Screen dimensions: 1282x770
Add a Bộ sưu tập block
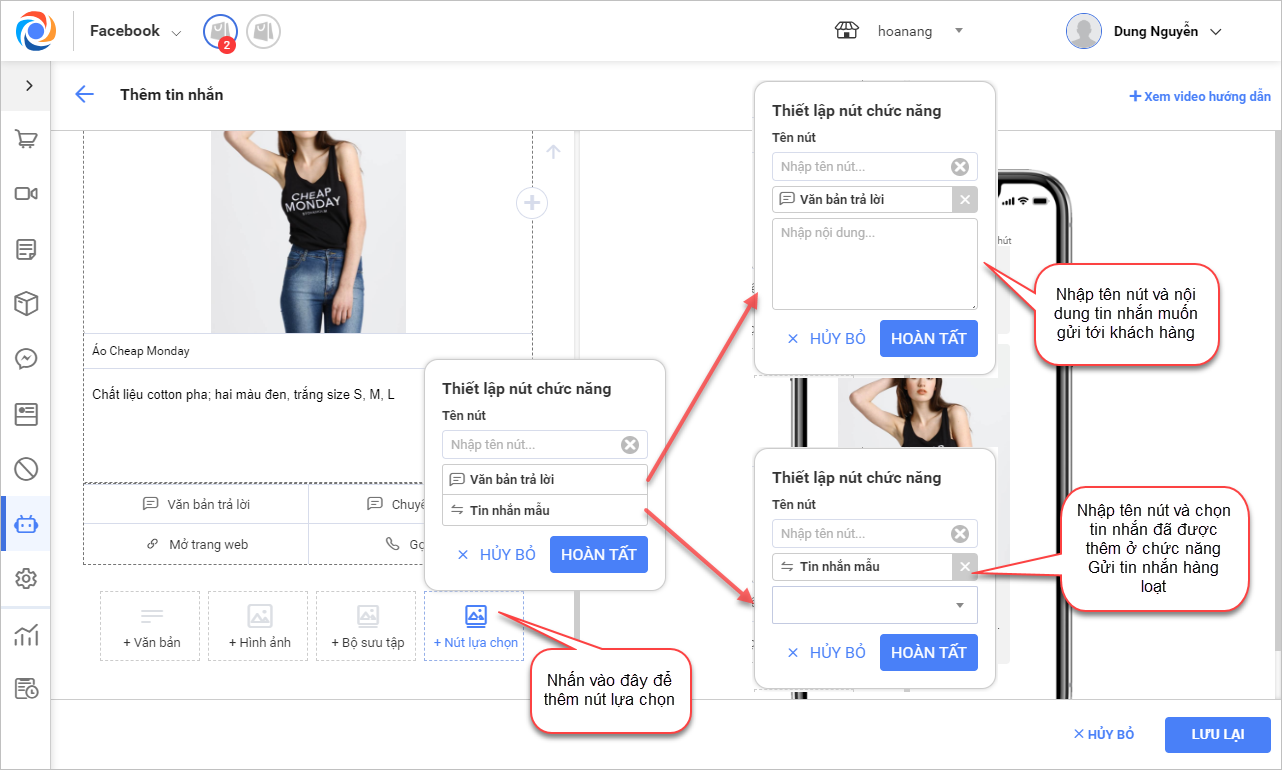click(366, 626)
